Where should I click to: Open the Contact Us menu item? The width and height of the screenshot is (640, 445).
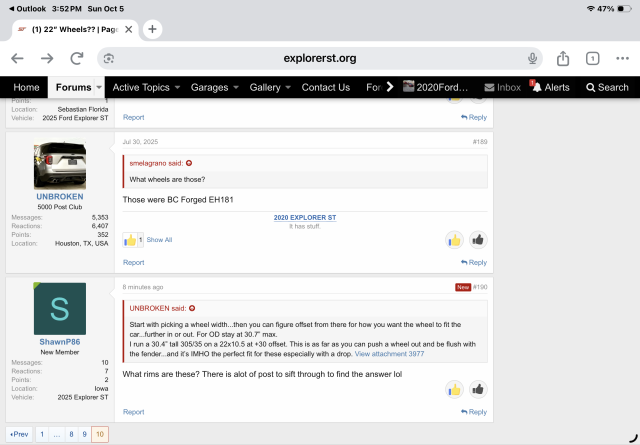point(325,87)
